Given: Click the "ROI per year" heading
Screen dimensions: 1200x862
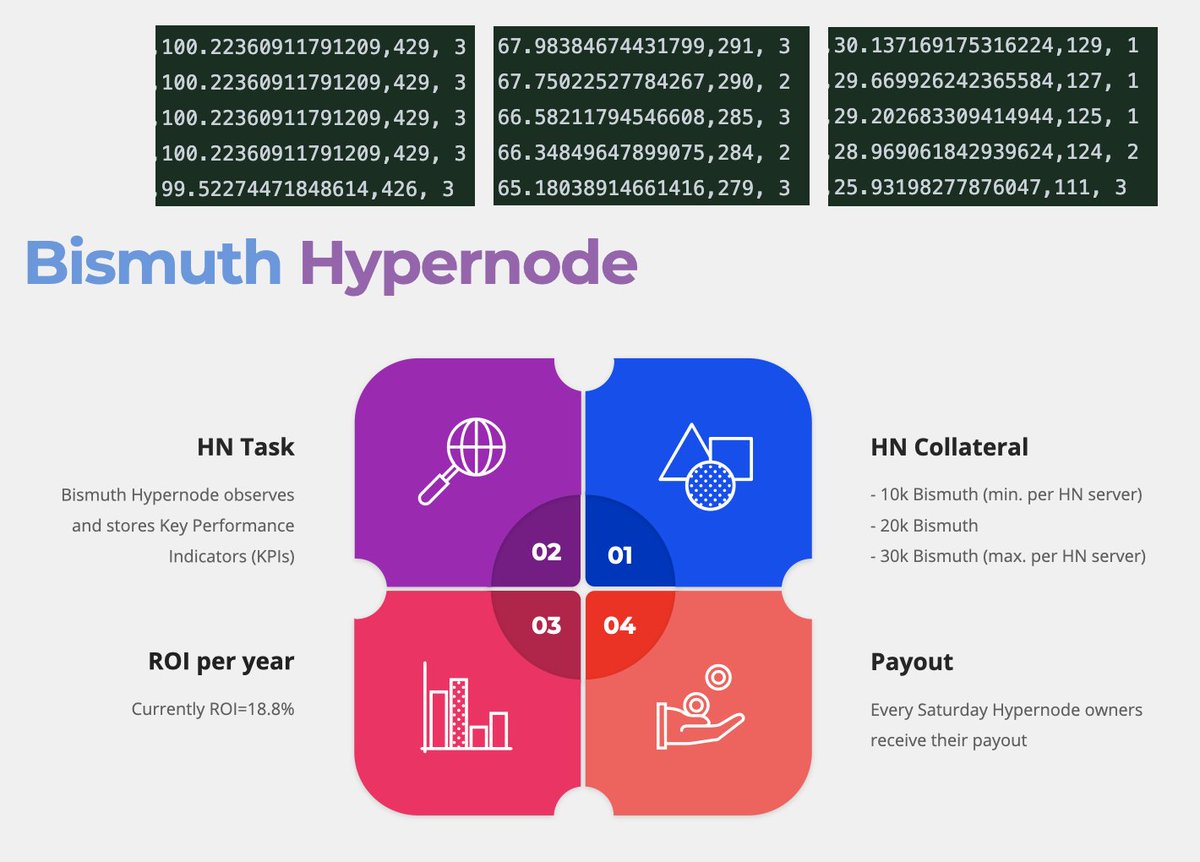Looking at the screenshot, I should pyautogui.click(x=221, y=662).
